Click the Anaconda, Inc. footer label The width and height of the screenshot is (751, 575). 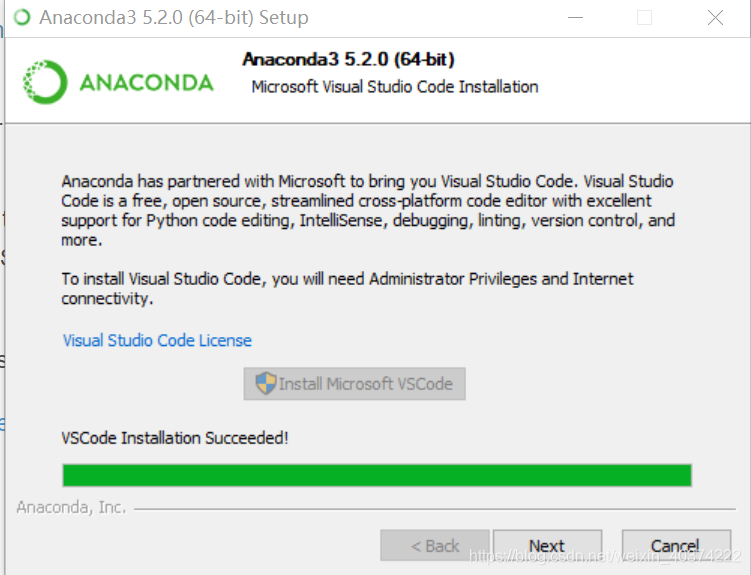(x=72, y=508)
